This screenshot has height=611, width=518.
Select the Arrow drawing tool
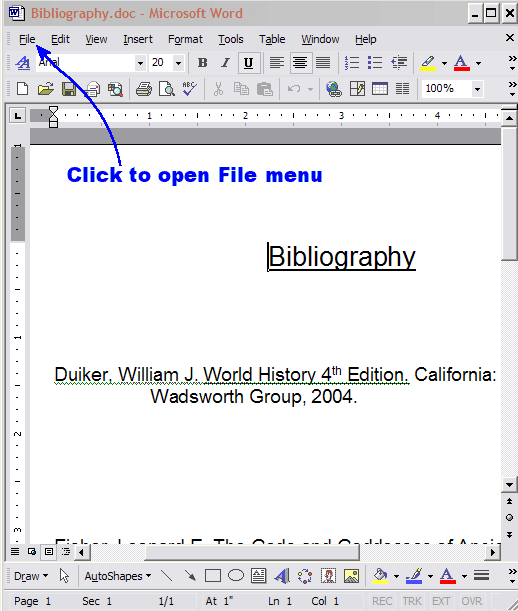click(190, 576)
